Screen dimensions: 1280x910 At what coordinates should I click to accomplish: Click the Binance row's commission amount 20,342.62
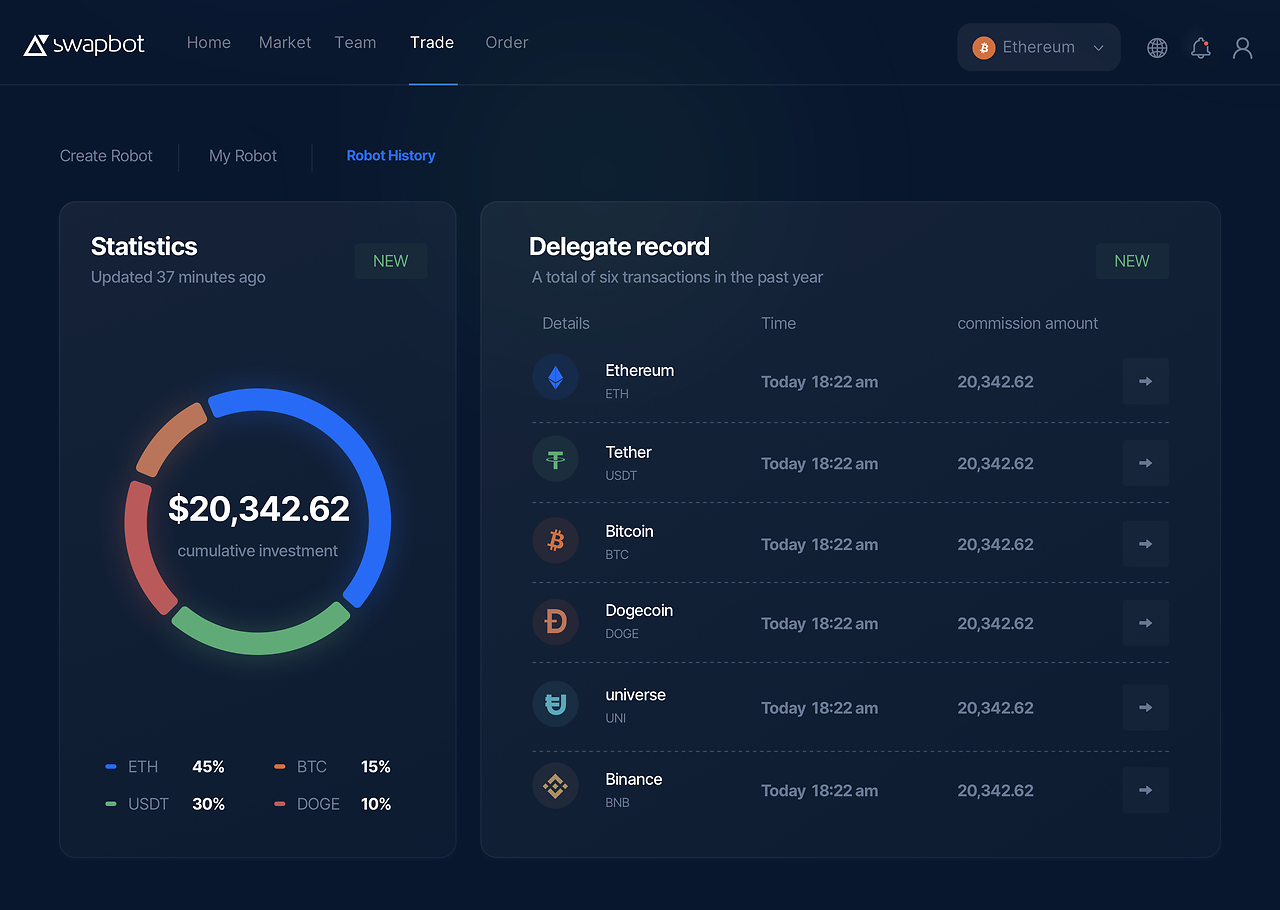click(x=995, y=790)
